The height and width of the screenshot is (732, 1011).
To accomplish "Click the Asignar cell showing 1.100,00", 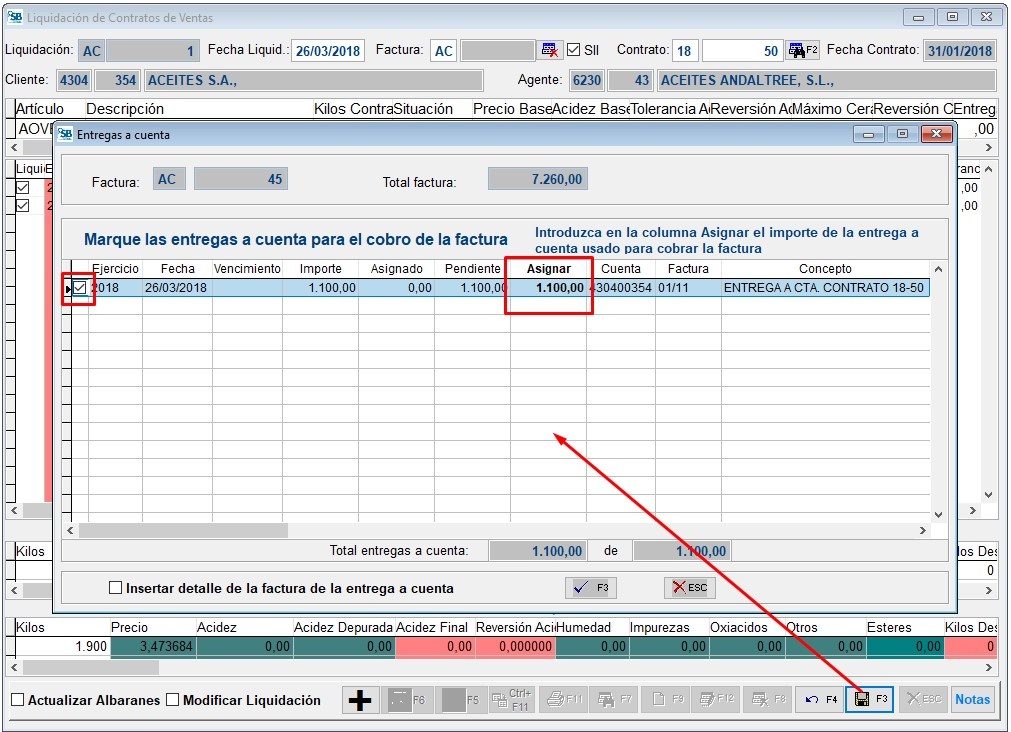I will pos(548,288).
